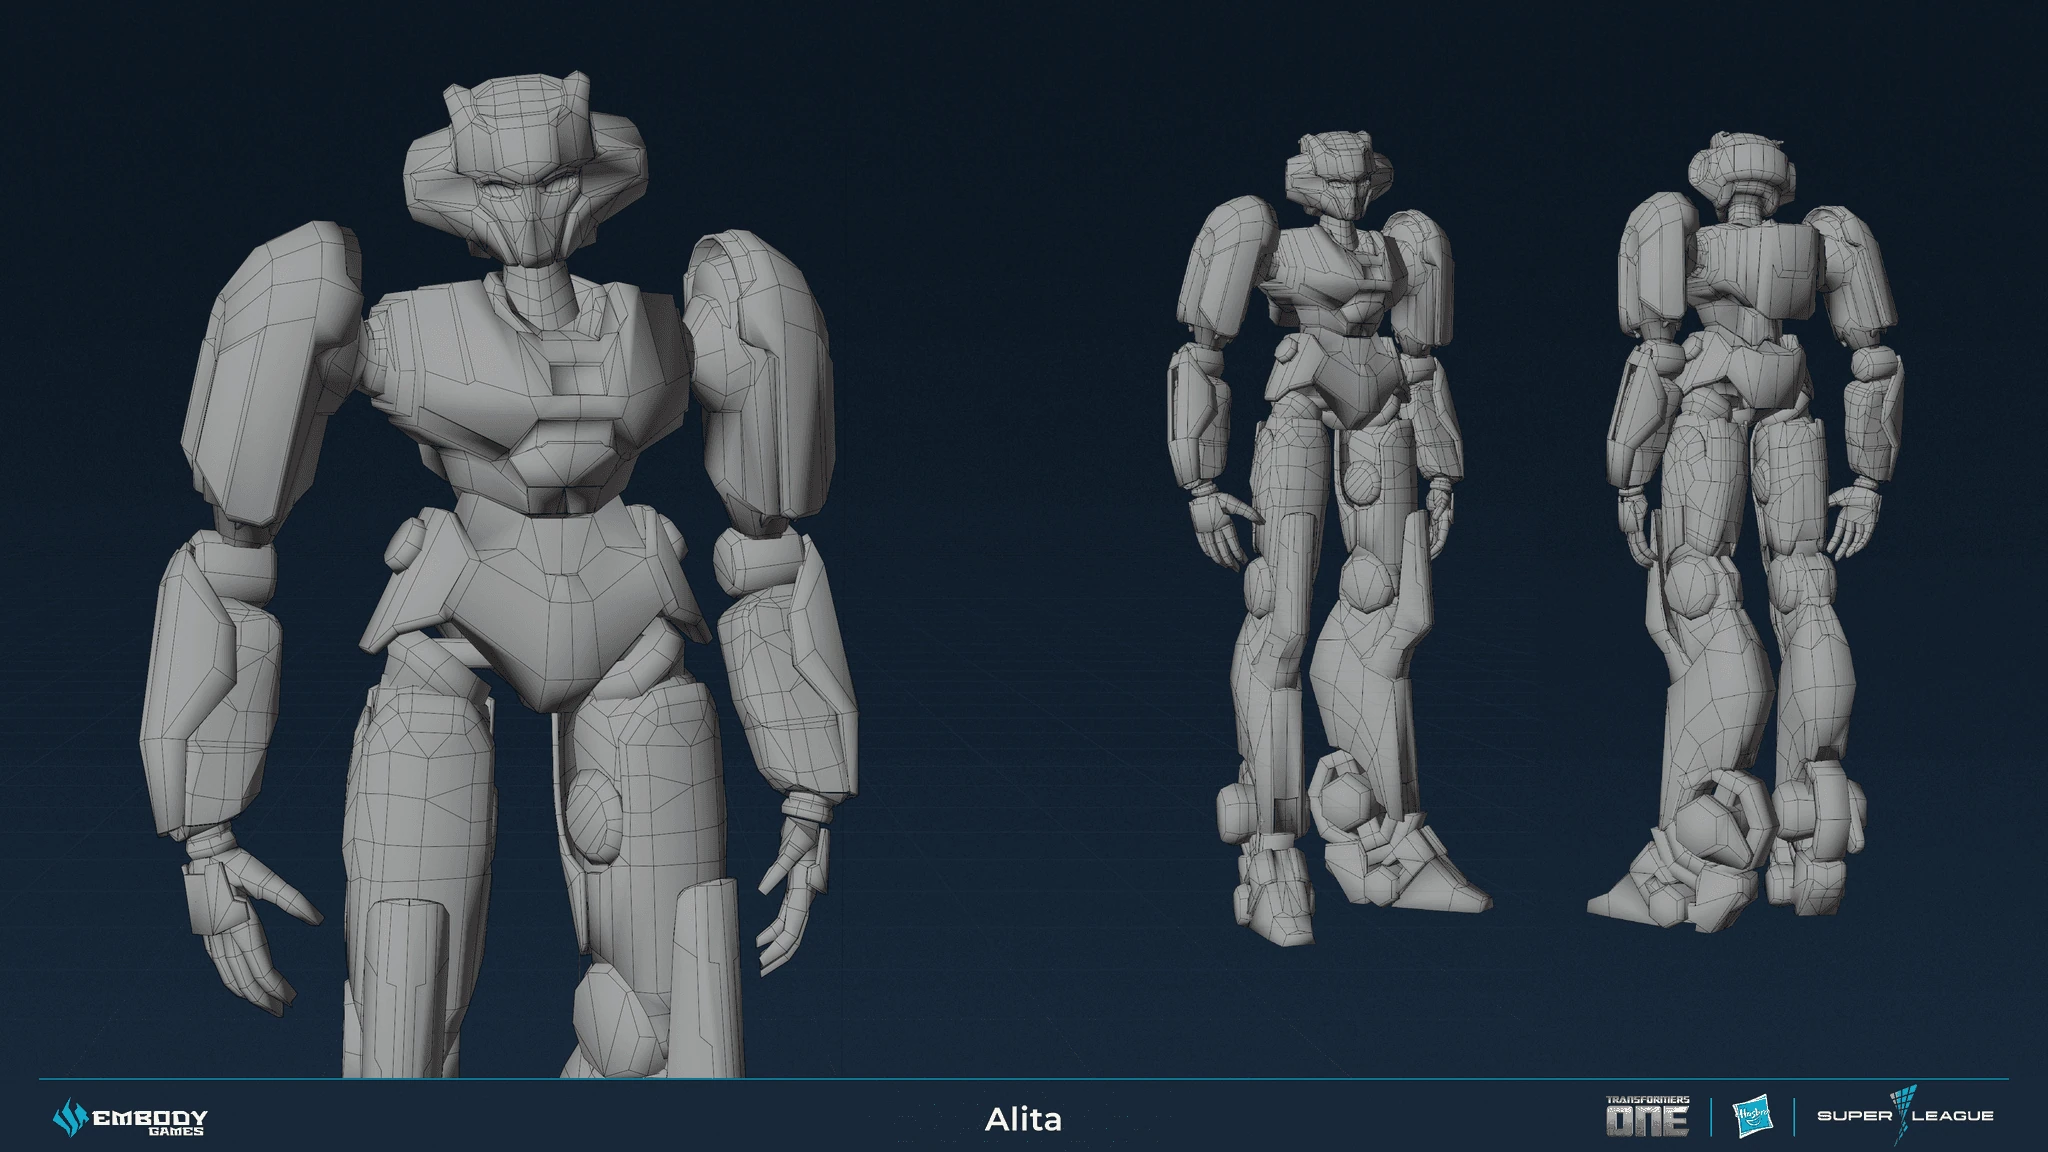Click the Embody Games logo
Viewport: 2048px width, 1152px height.
pos(130,1117)
